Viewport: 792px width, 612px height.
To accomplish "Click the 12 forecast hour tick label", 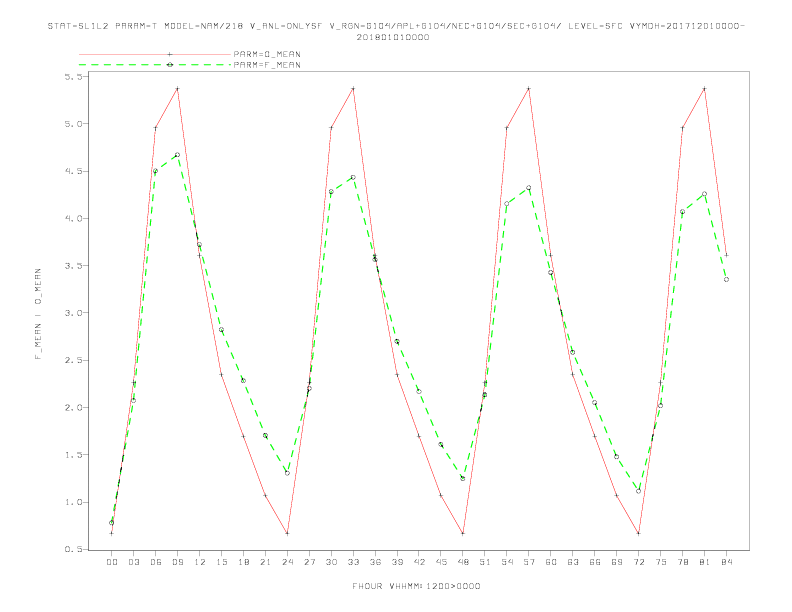I will (200, 562).
